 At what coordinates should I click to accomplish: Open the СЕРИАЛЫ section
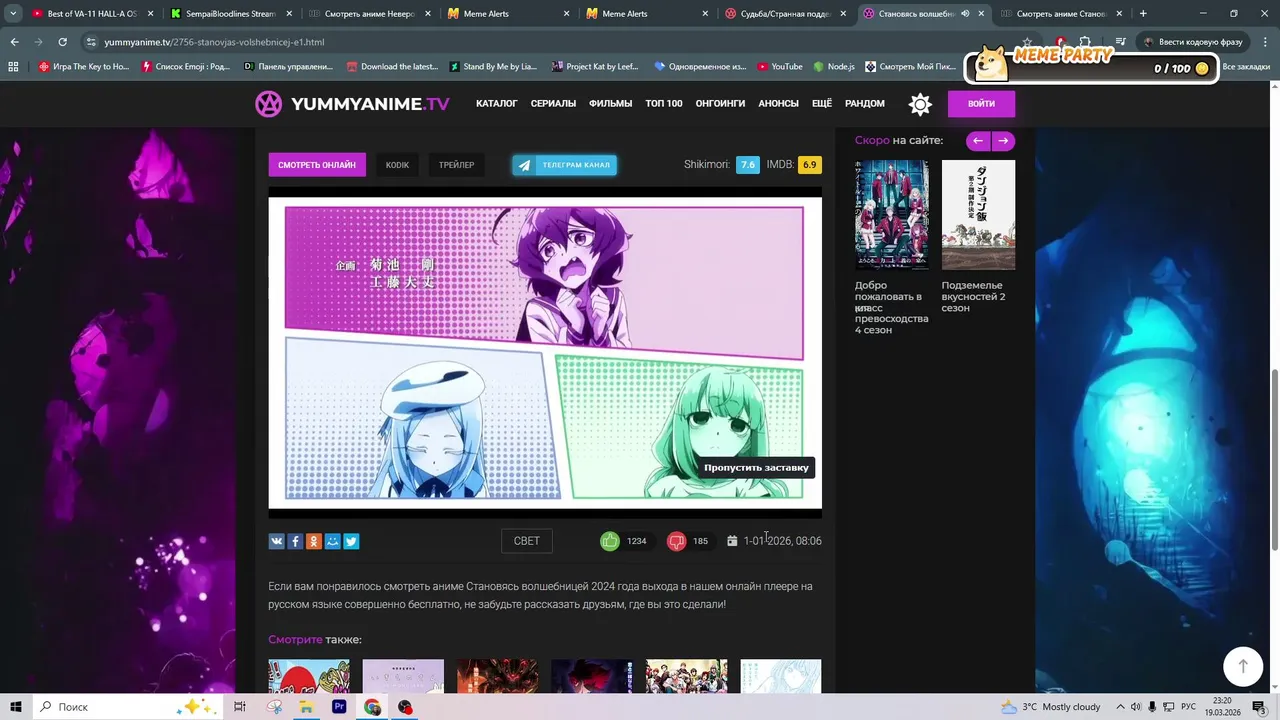pyautogui.click(x=553, y=104)
